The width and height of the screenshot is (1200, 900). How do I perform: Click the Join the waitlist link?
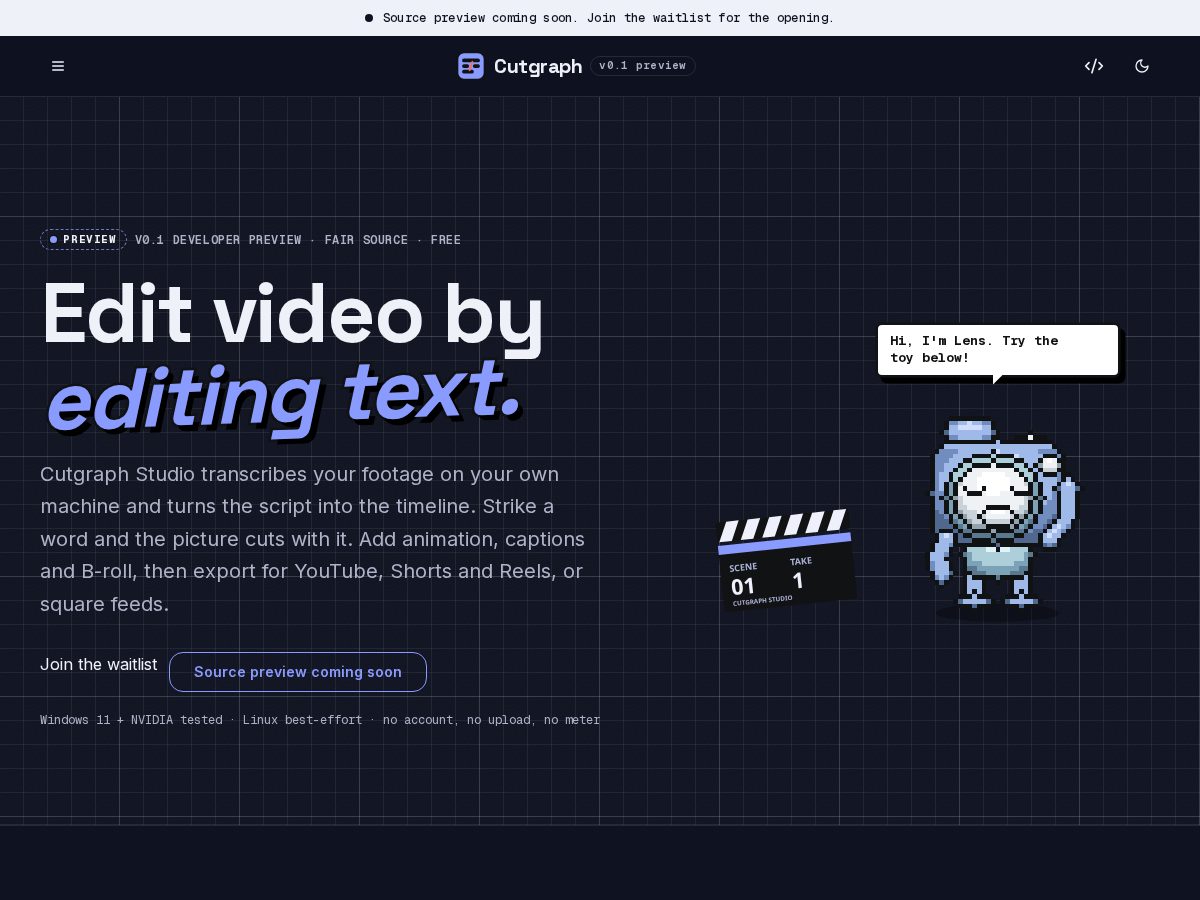pos(99,664)
